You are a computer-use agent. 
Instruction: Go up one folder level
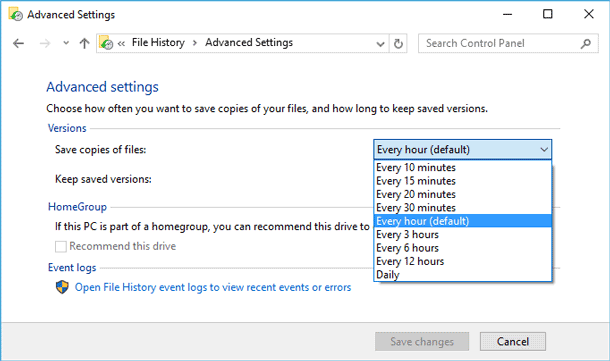(x=84, y=43)
